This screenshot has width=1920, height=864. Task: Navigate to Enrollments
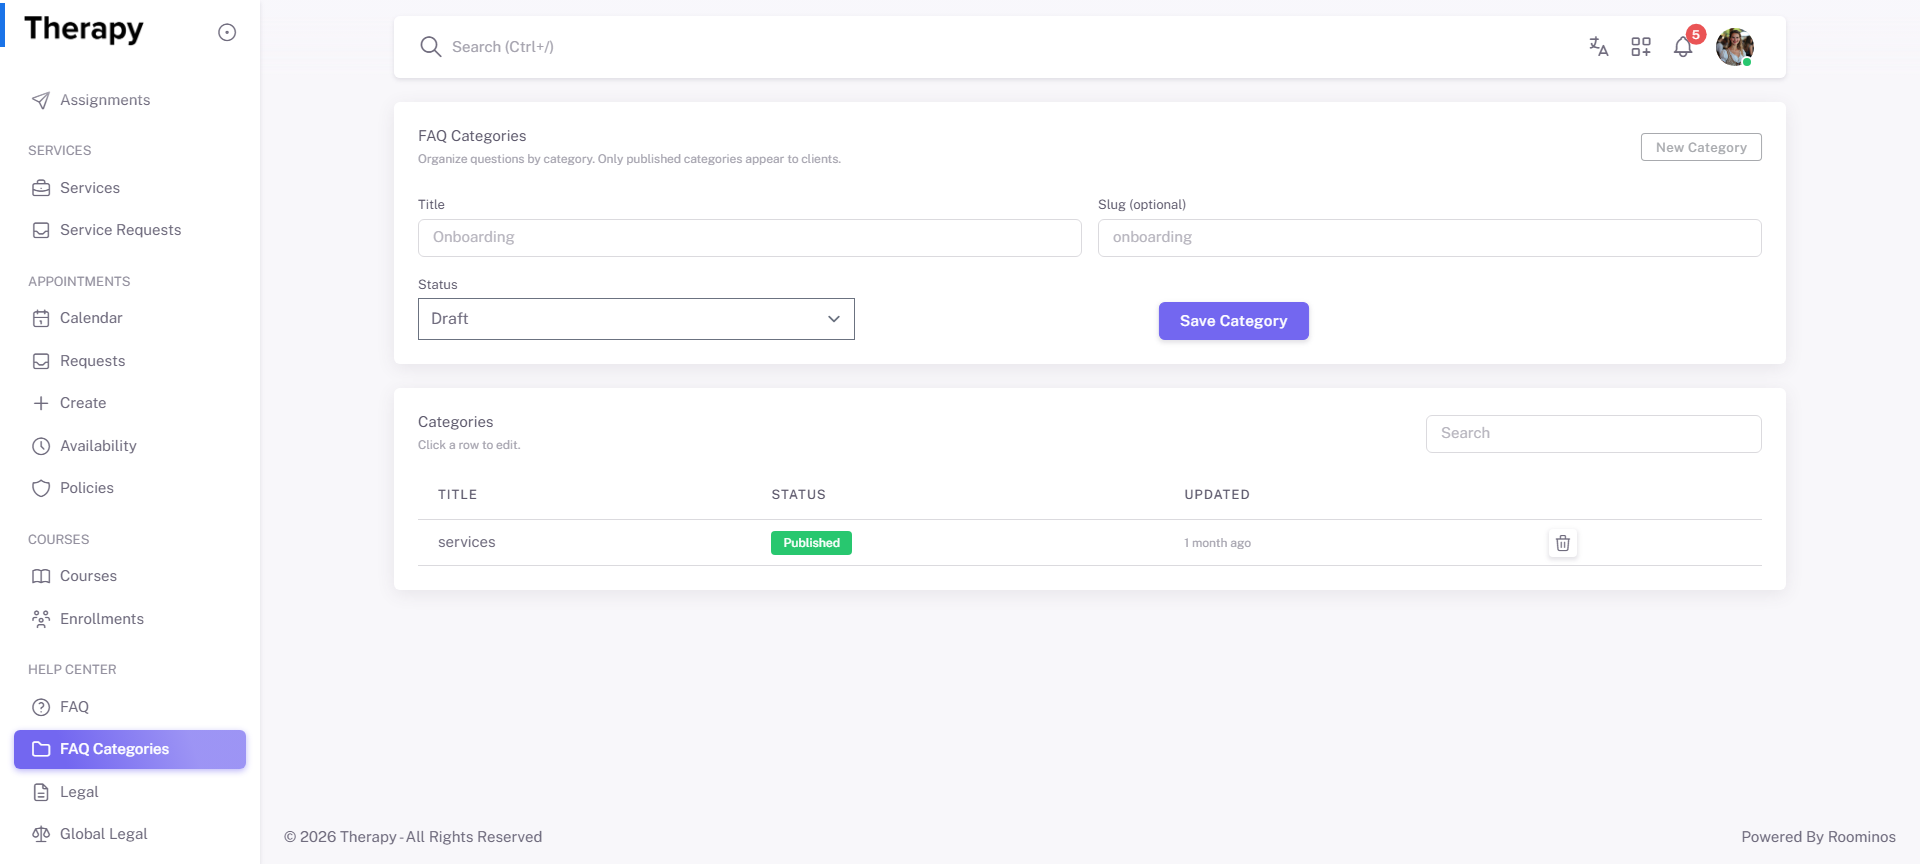coord(130,619)
